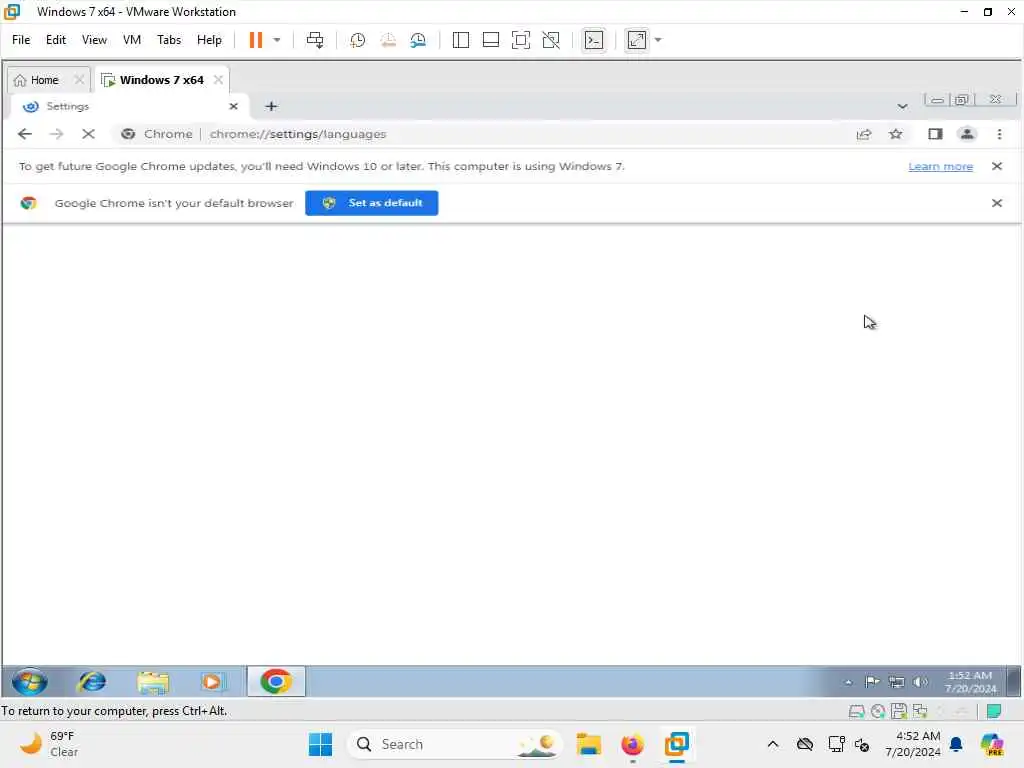Image resolution: width=1024 pixels, height=768 pixels.
Task: Show hidden Windows 7 tray icons
Action: 848,682
